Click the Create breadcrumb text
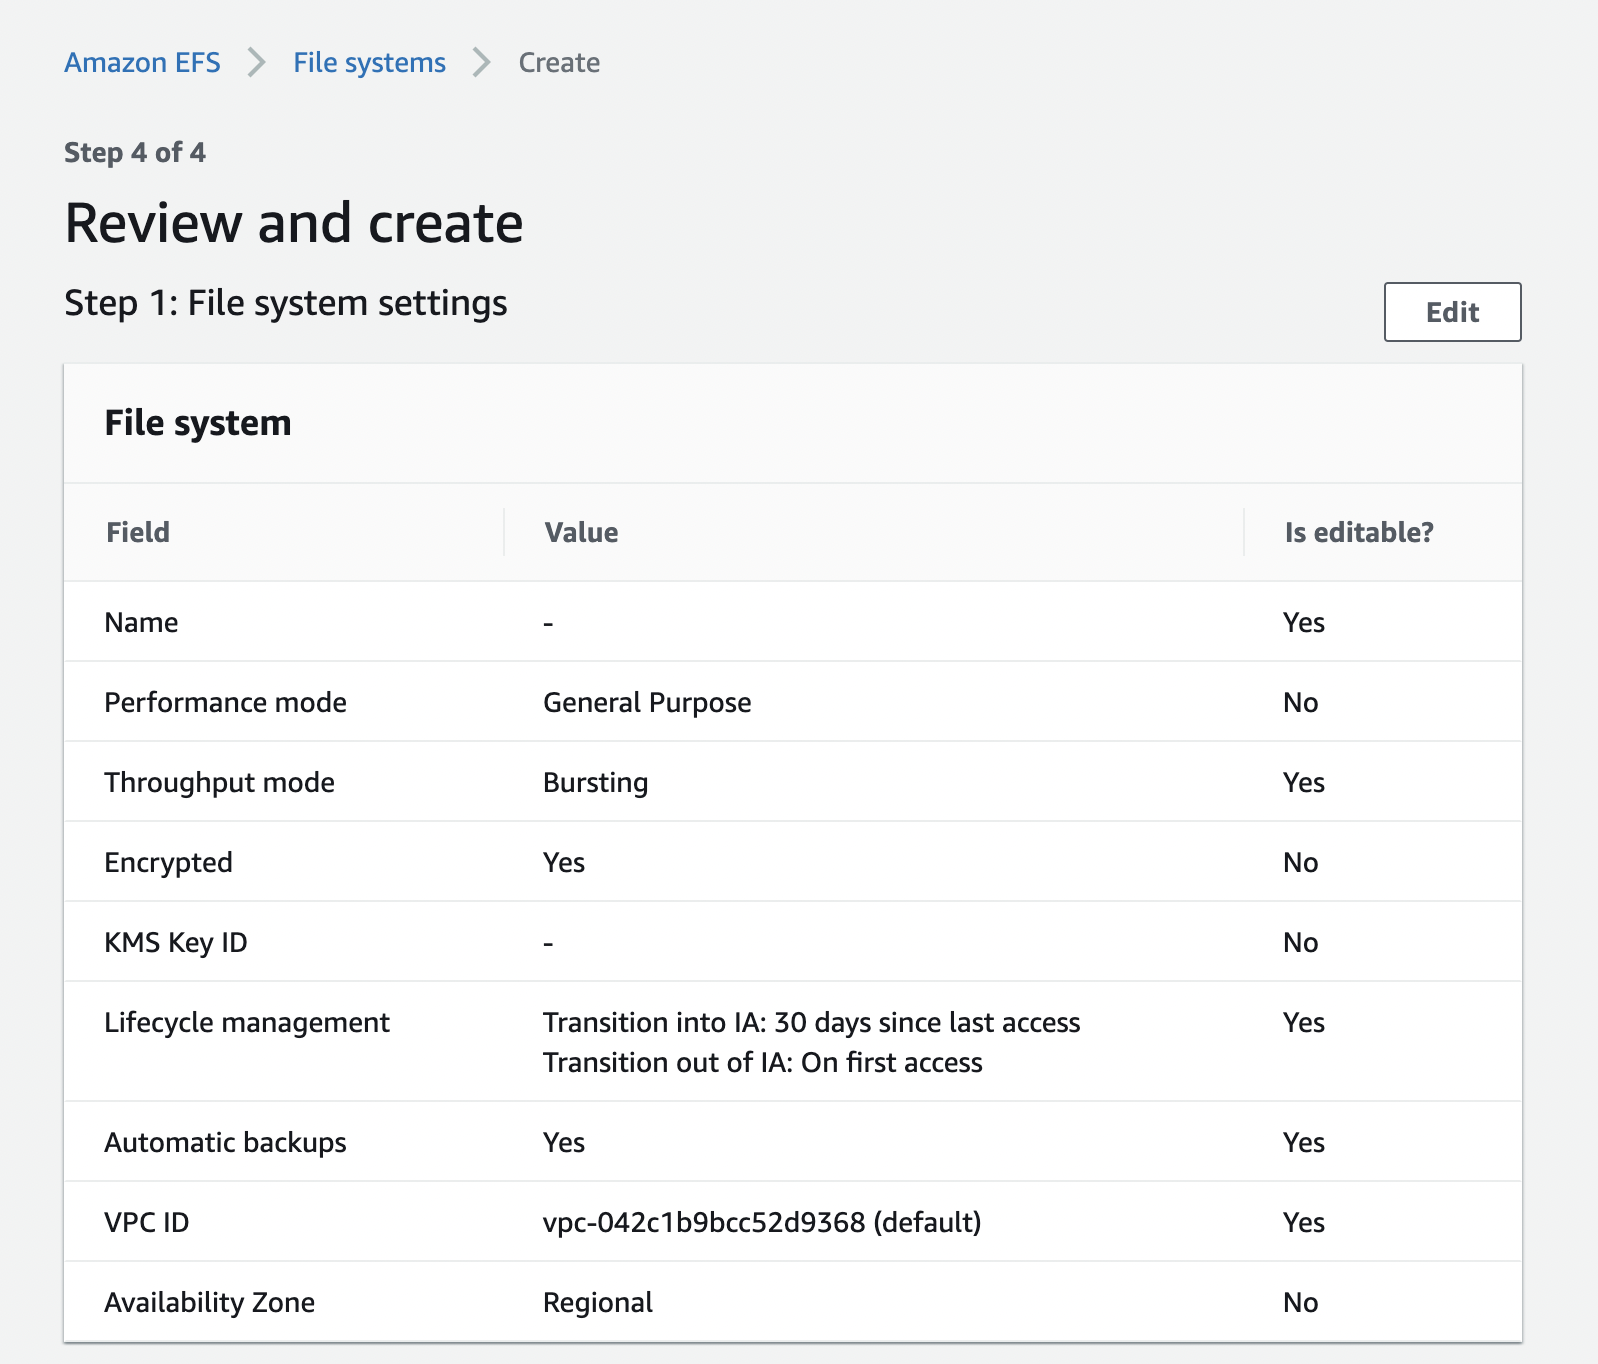 tap(559, 62)
